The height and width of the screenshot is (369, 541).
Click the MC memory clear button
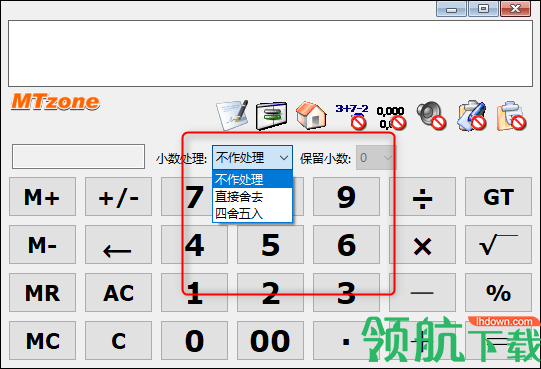(x=42, y=341)
